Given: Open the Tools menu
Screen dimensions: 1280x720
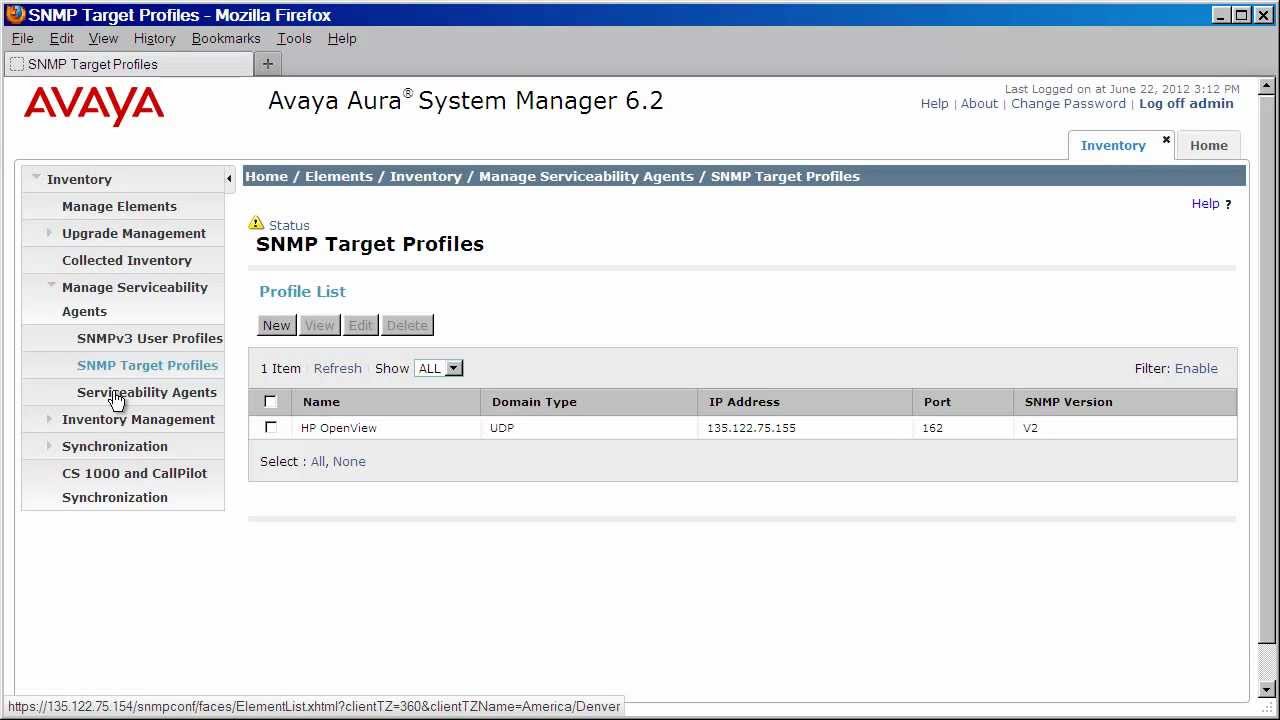Looking at the screenshot, I should coord(294,38).
